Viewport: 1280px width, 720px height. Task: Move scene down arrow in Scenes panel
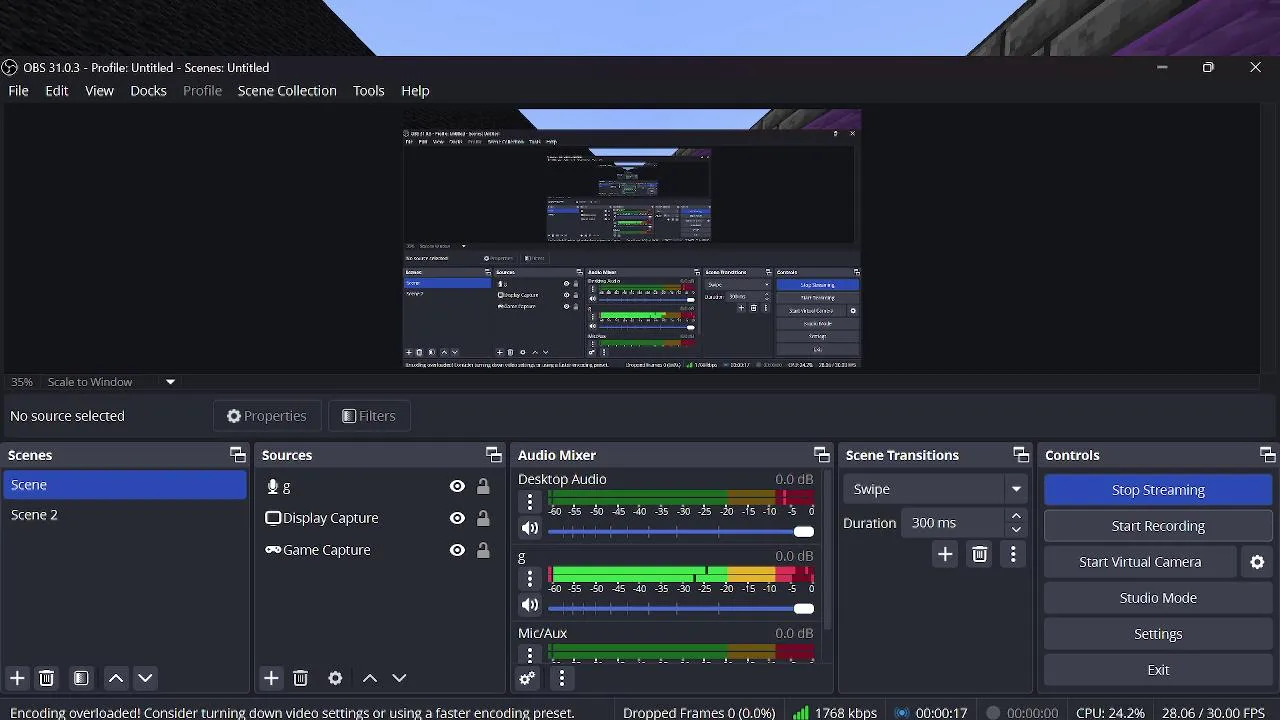click(x=145, y=678)
